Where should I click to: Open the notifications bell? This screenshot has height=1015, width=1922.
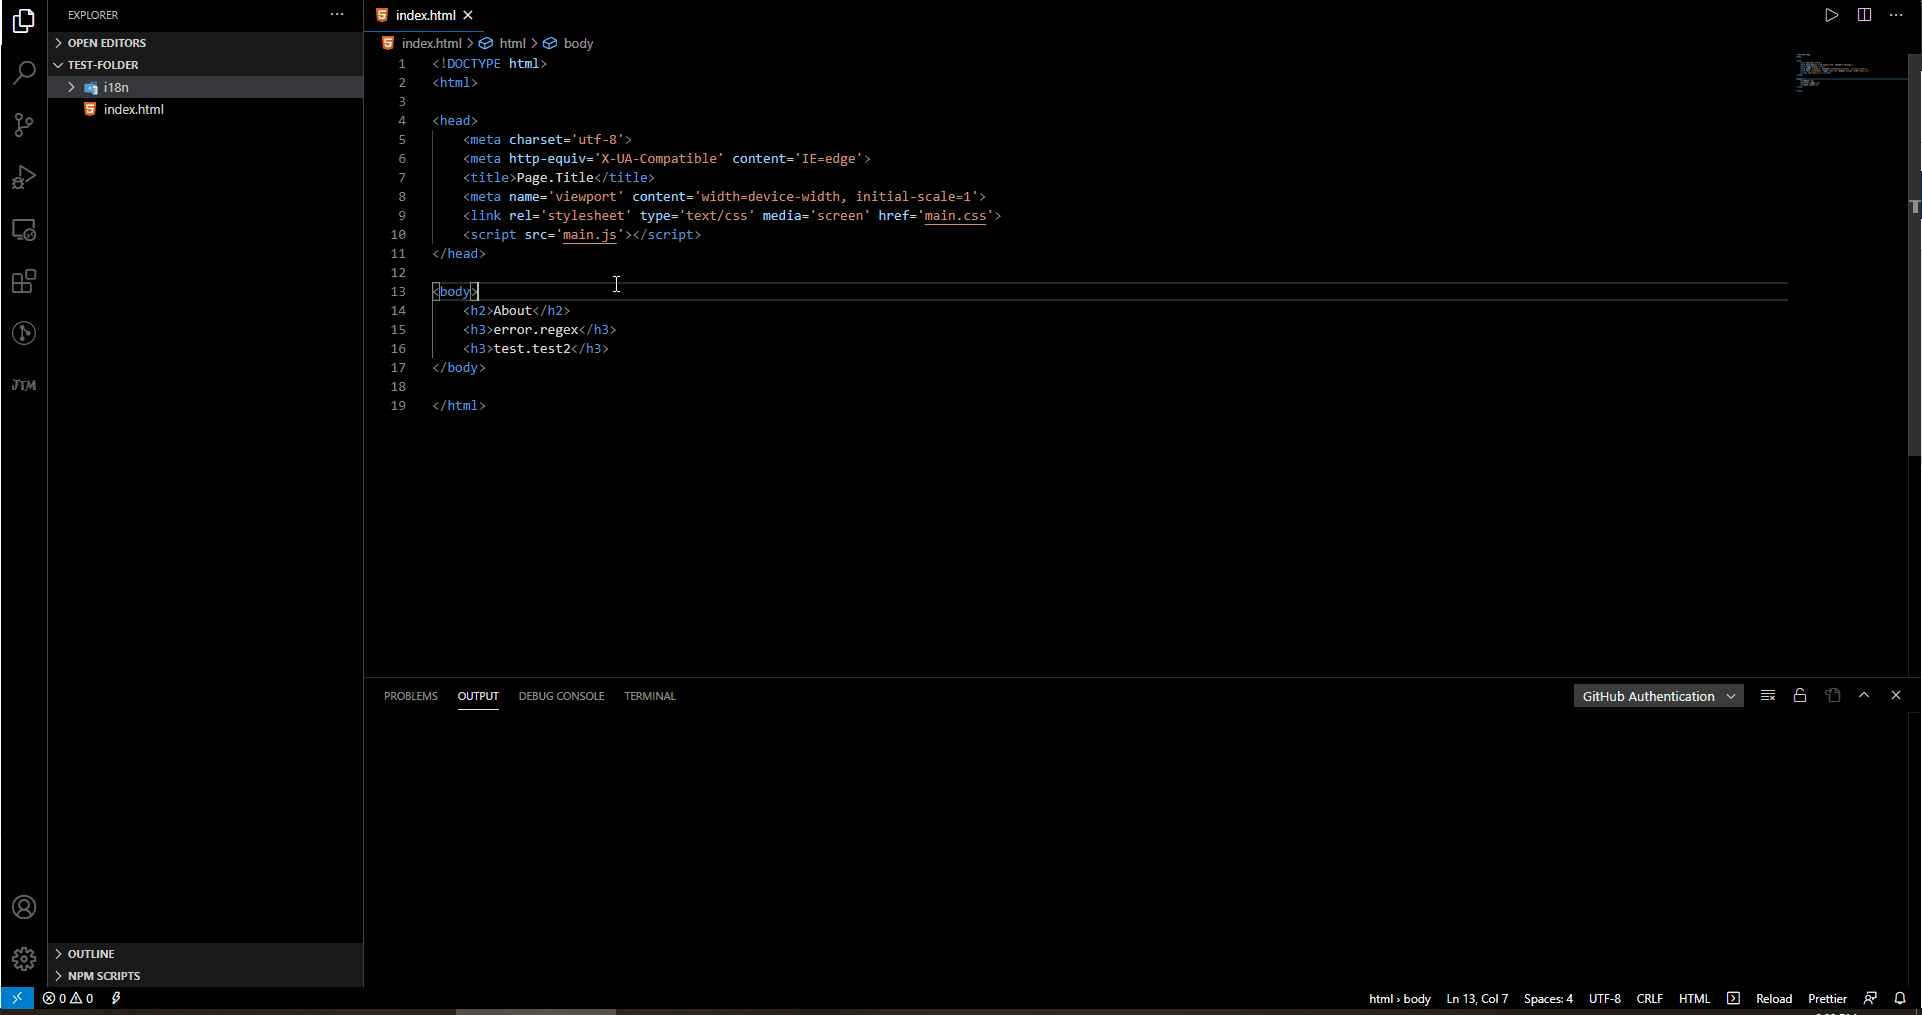coord(1900,998)
